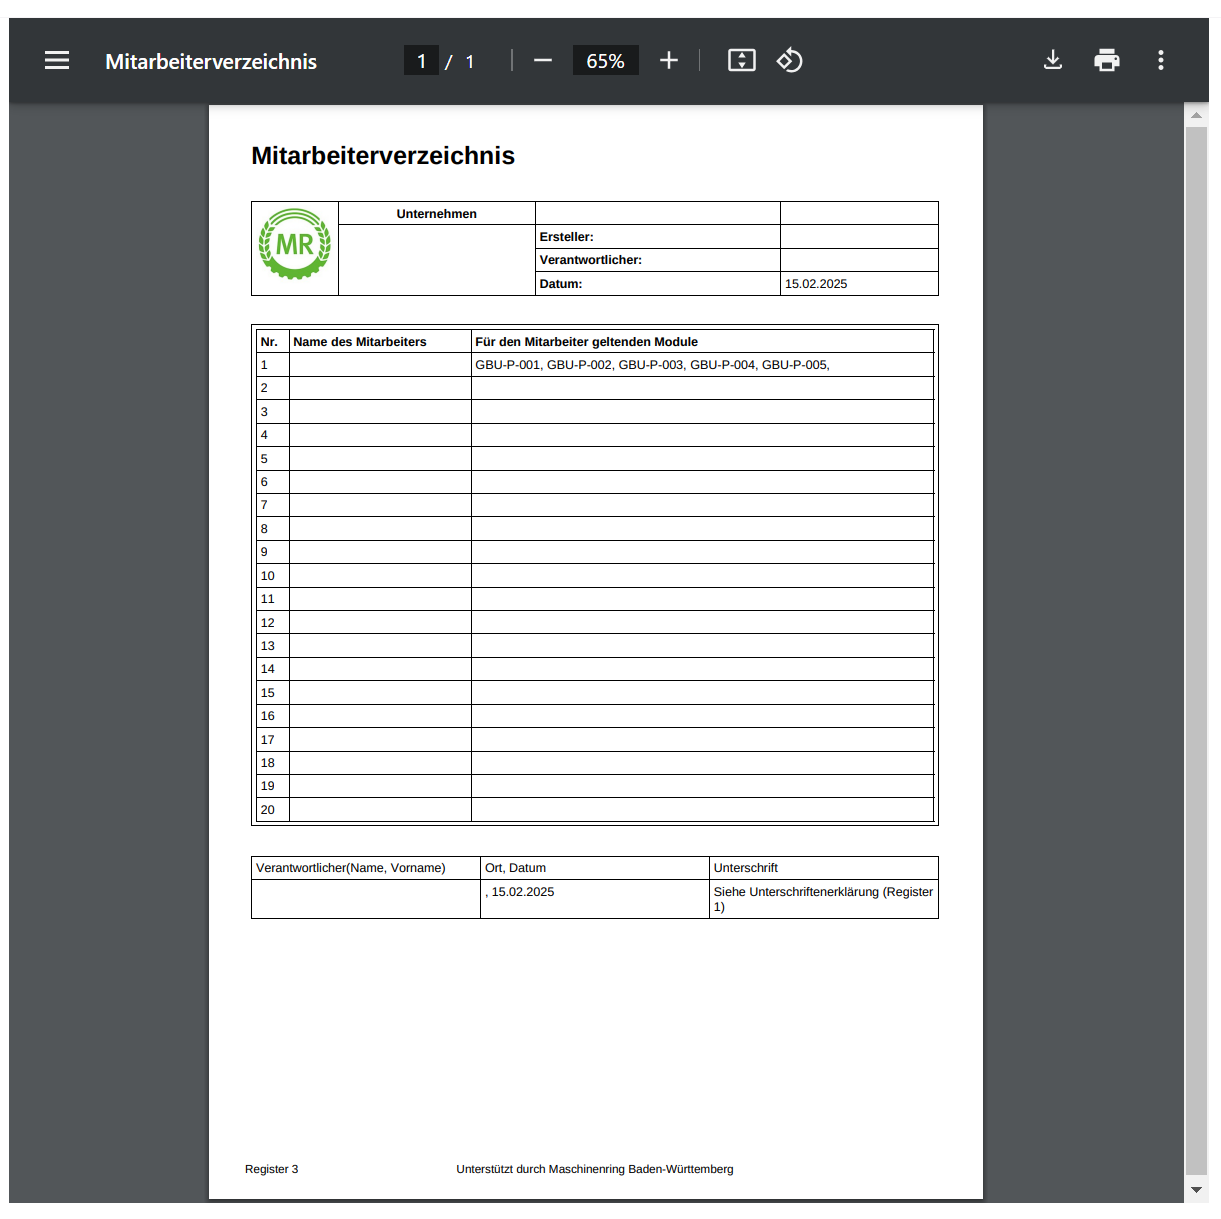
Task: Select the 65% zoom level field
Action: pyautogui.click(x=605, y=61)
